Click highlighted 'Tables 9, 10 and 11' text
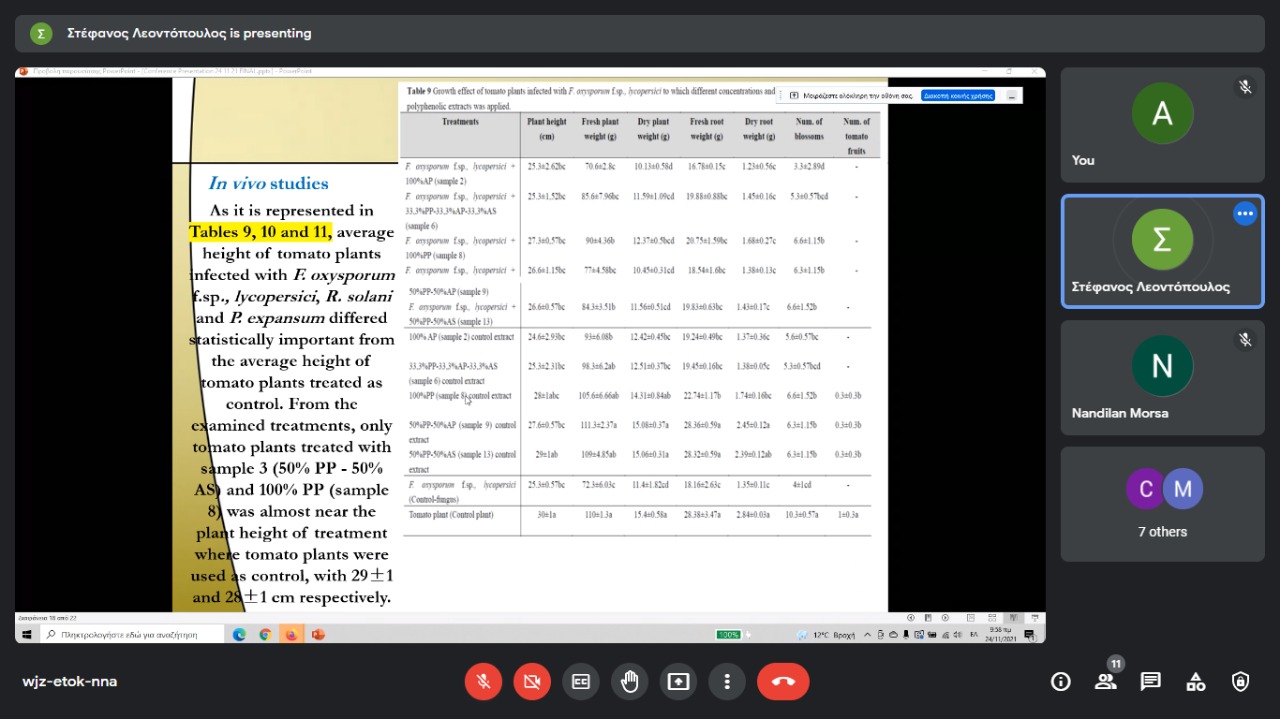Screen dimensions: 1280x719 click(260, 232)
